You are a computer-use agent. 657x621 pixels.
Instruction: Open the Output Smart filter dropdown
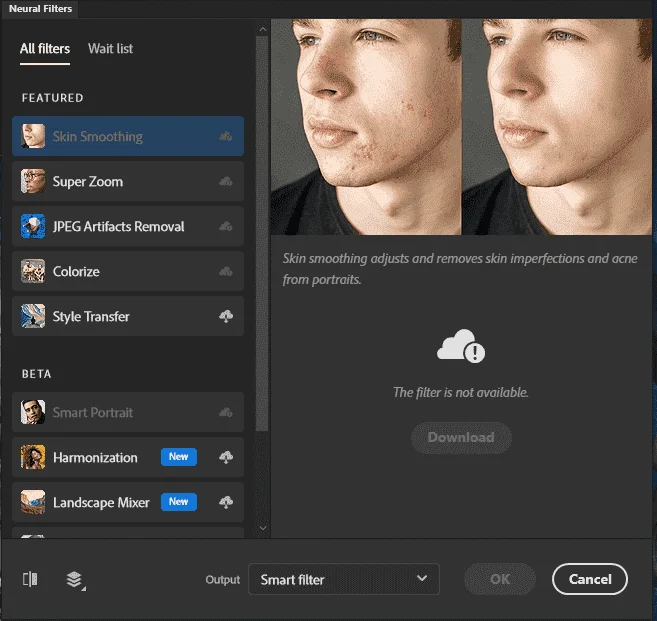pyautogui.click(x=344, y=579)
